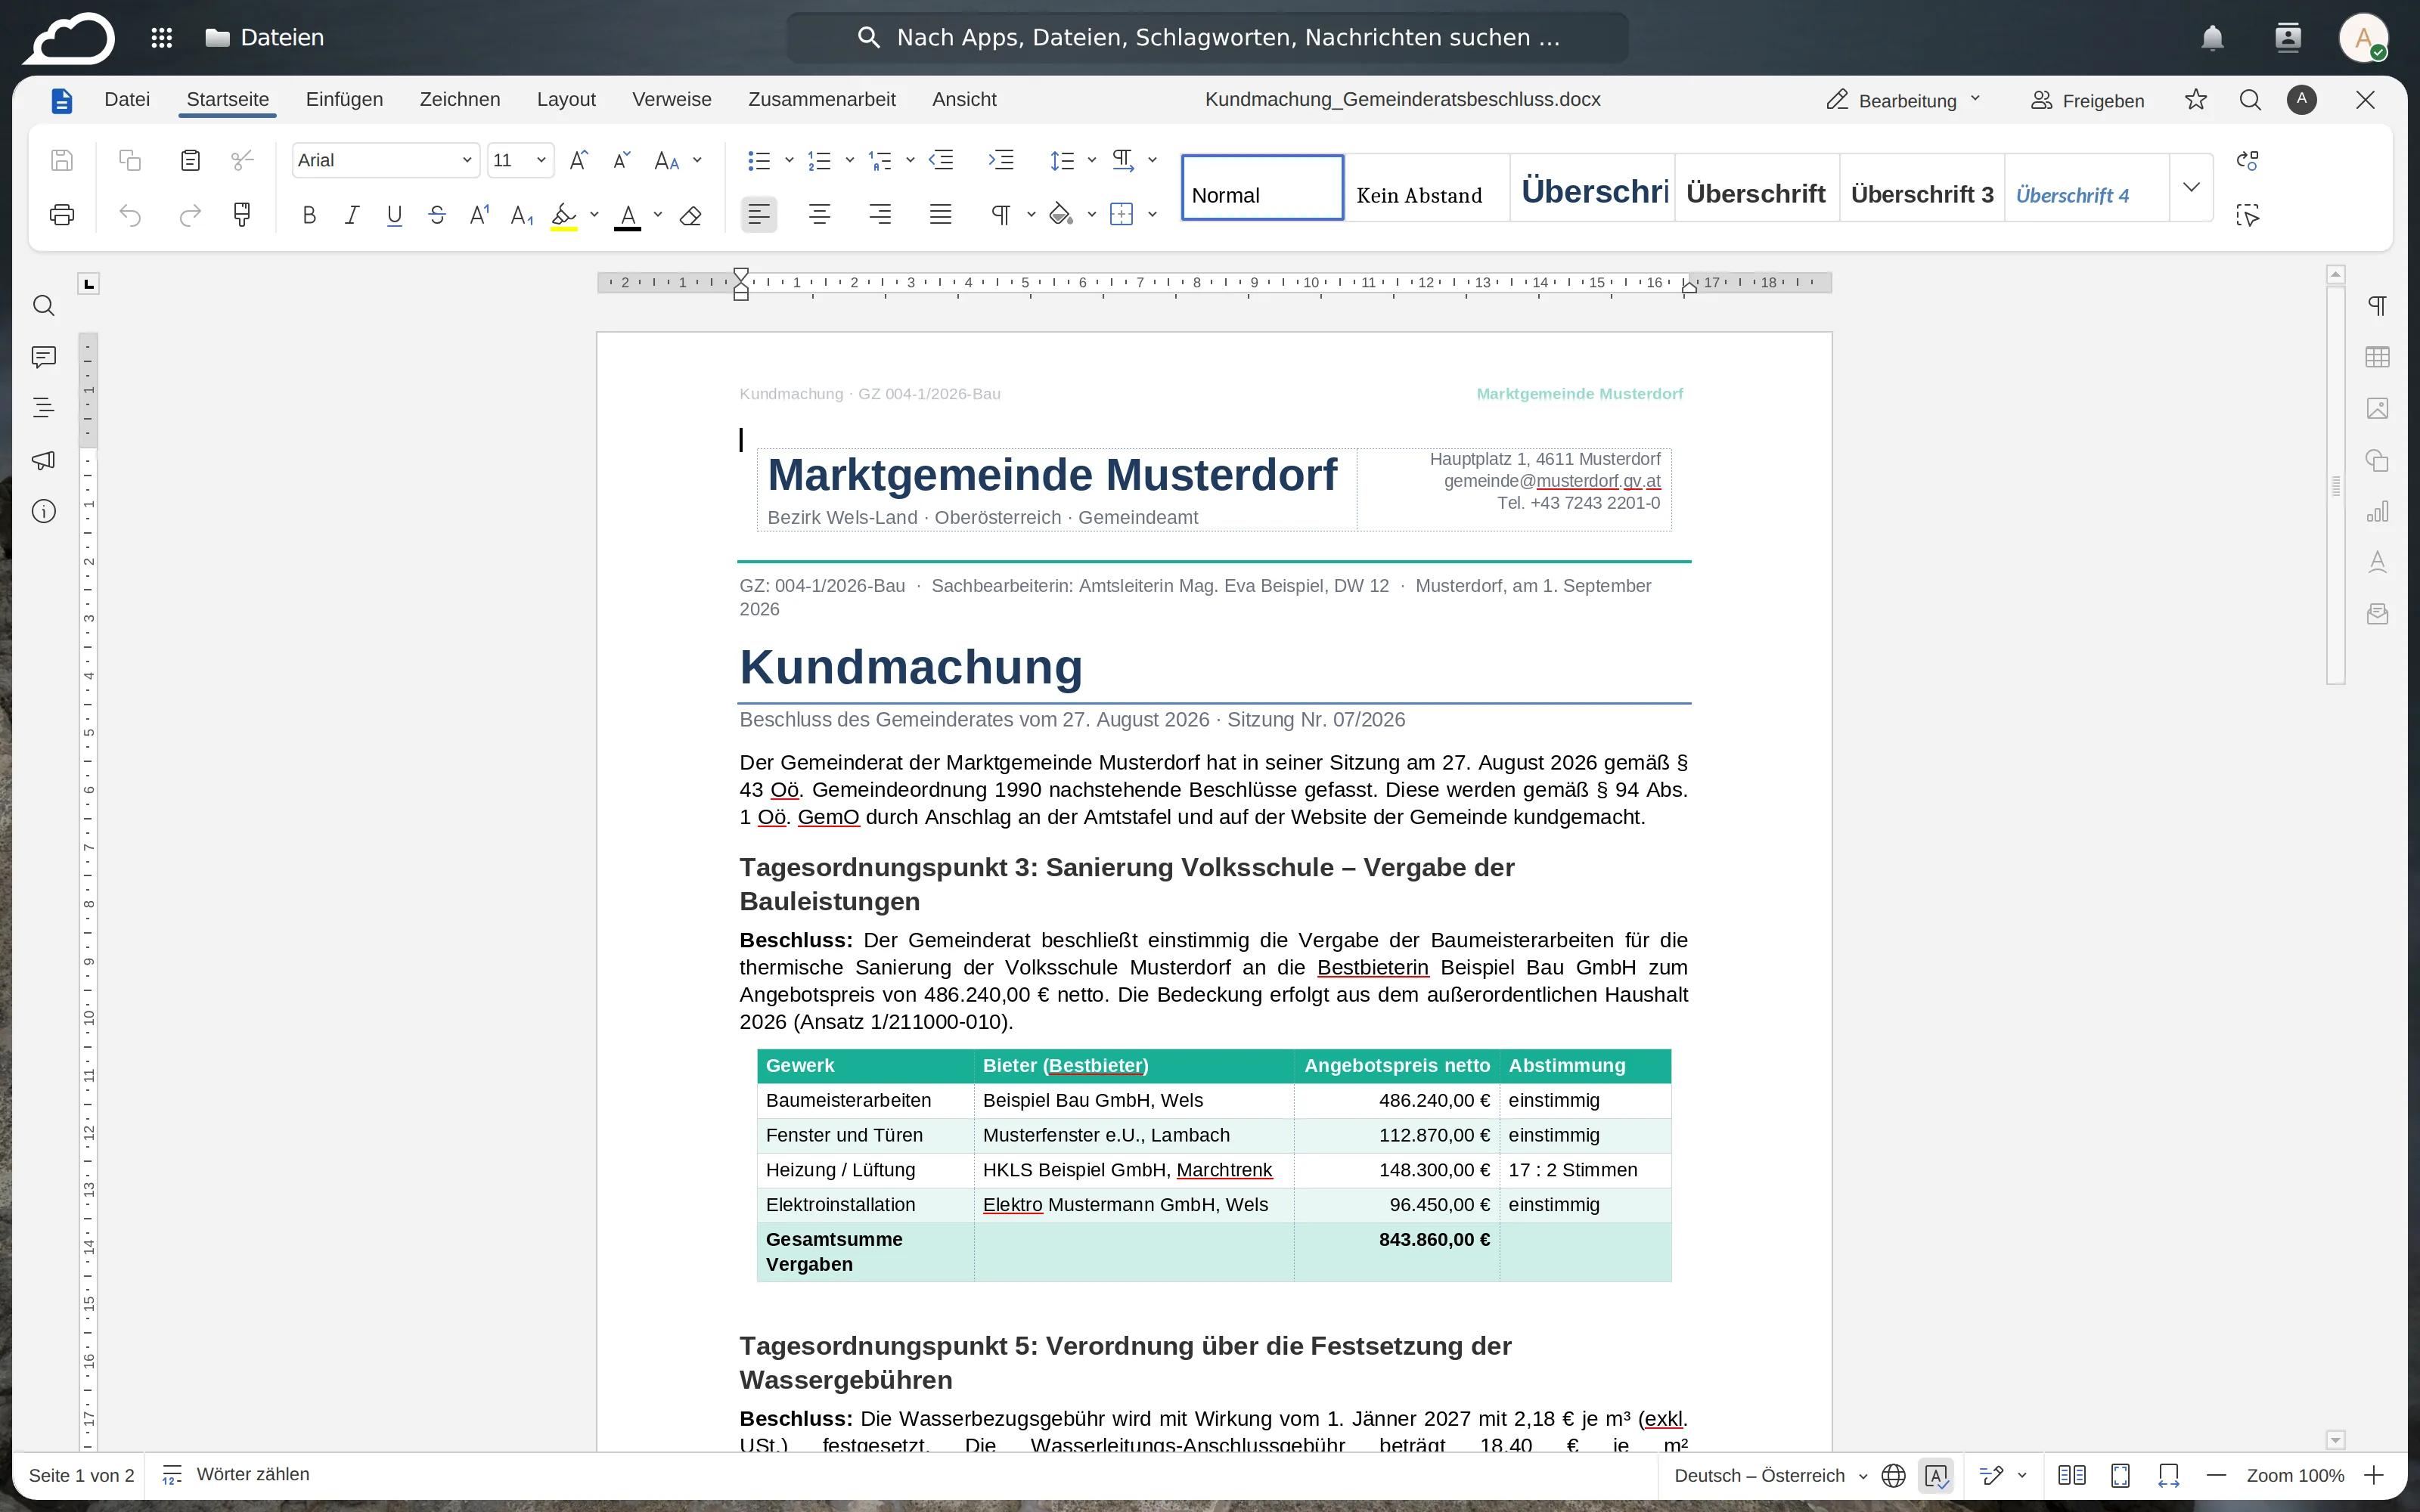Undo the last action
The image size is (2420, 1512).
(130, 215)
